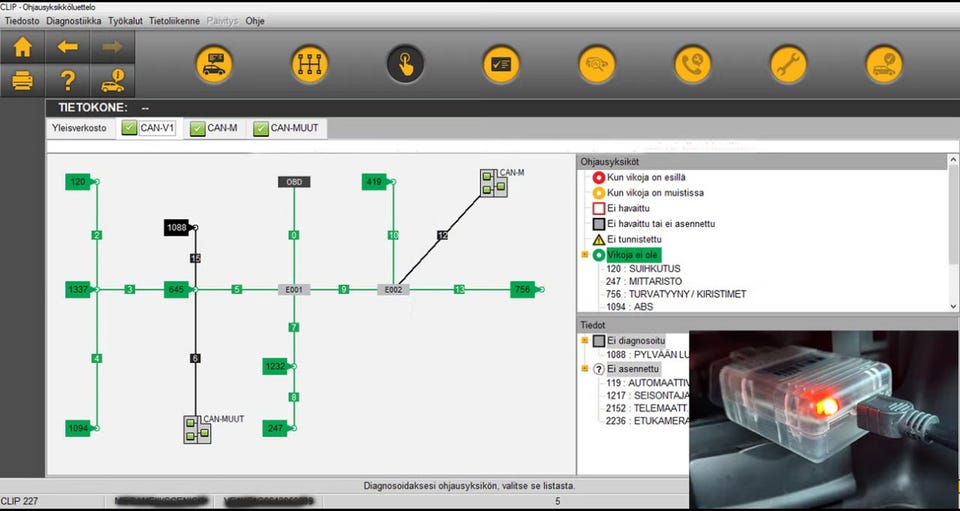Click CLIP 227 in the status bar
The width and height of the screenshot is (960, 511).
click(19, 501)
